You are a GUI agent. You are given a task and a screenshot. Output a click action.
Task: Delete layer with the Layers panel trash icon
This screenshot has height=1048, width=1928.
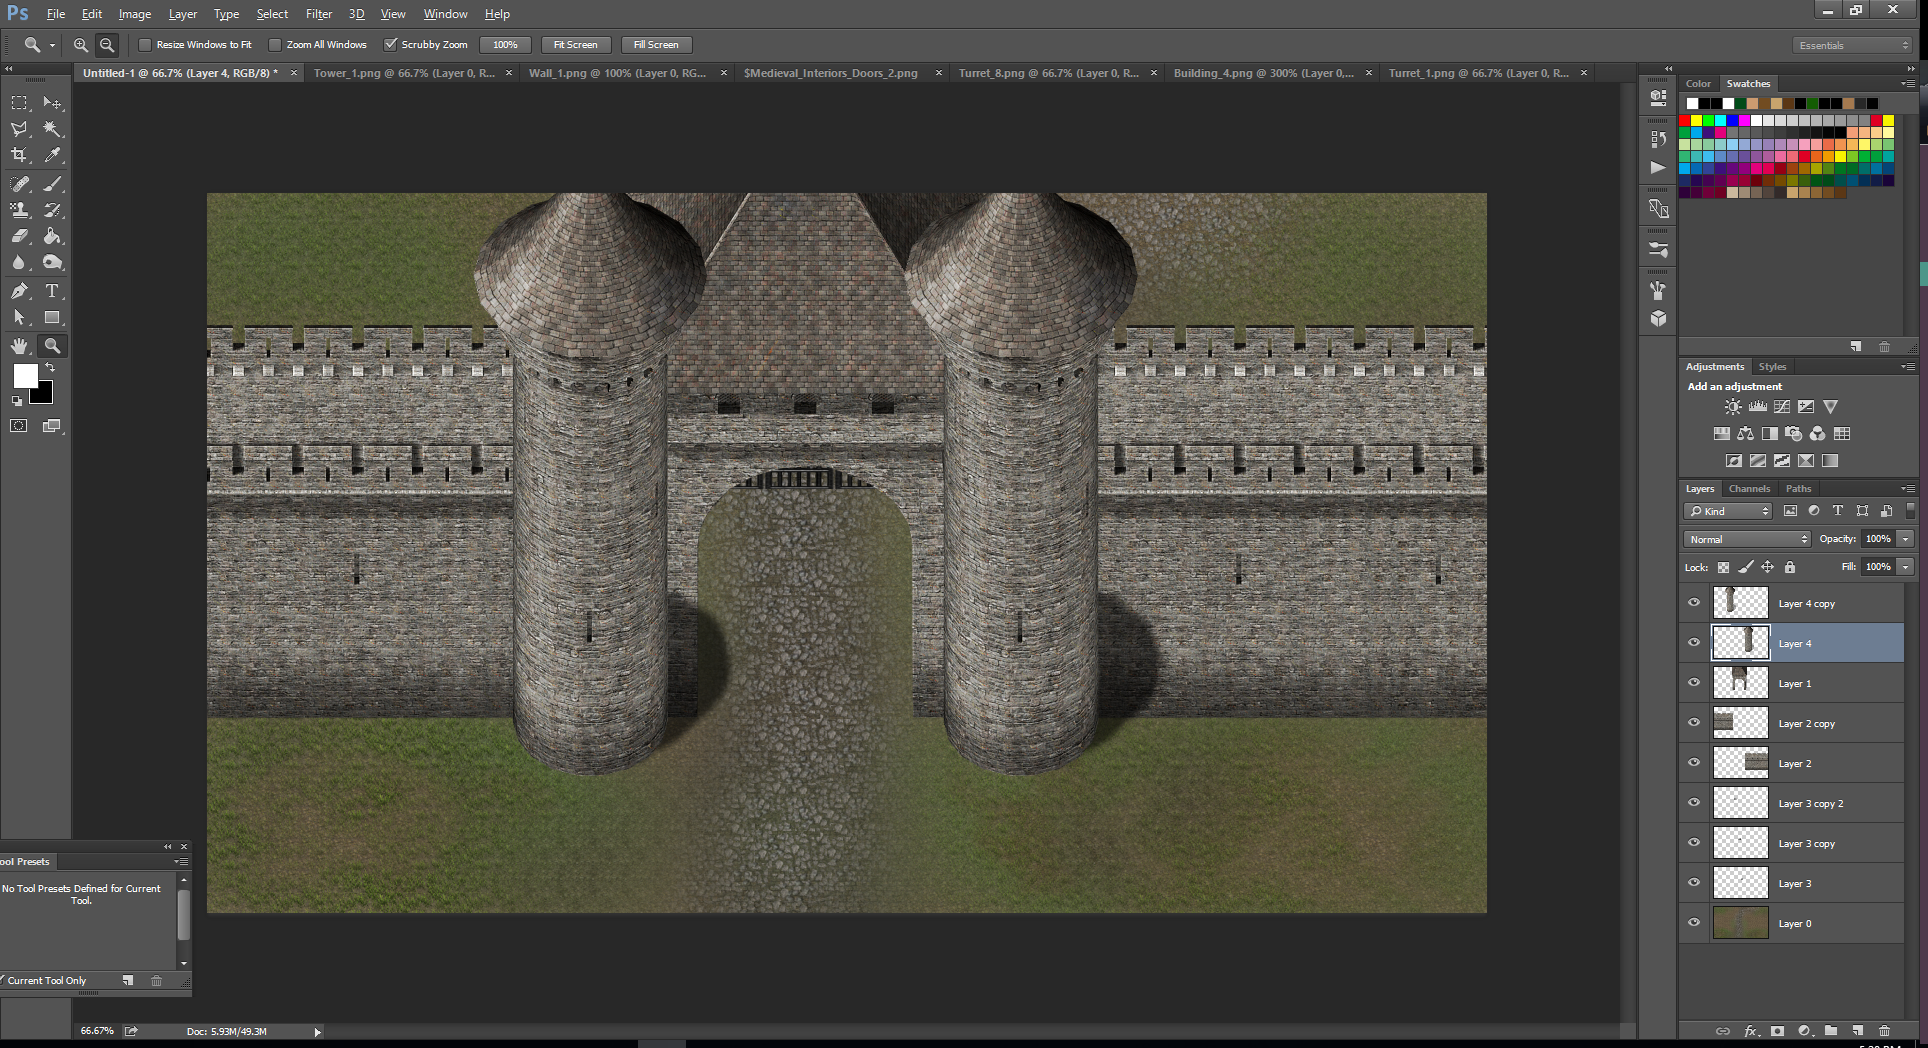(x=1884, y=1031)
